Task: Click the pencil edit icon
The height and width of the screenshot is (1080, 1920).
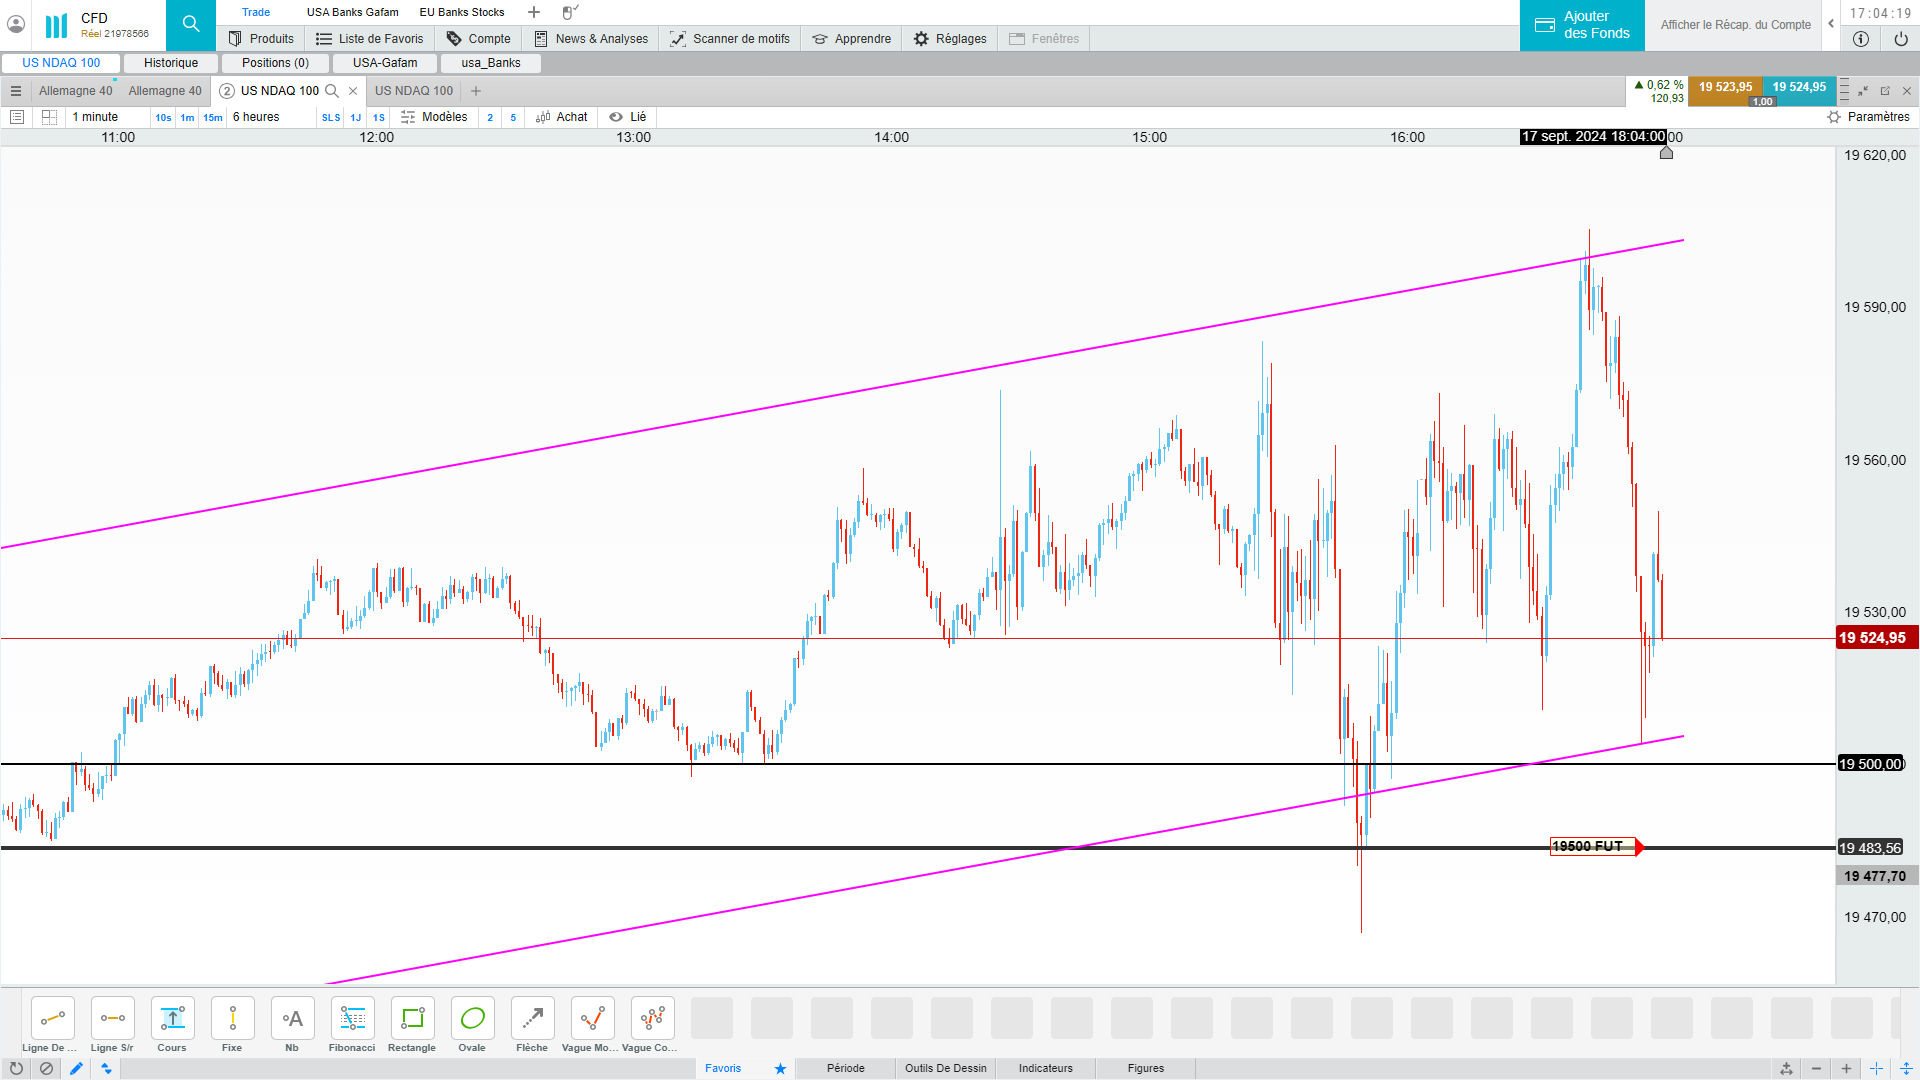Action: [76, 1068]
